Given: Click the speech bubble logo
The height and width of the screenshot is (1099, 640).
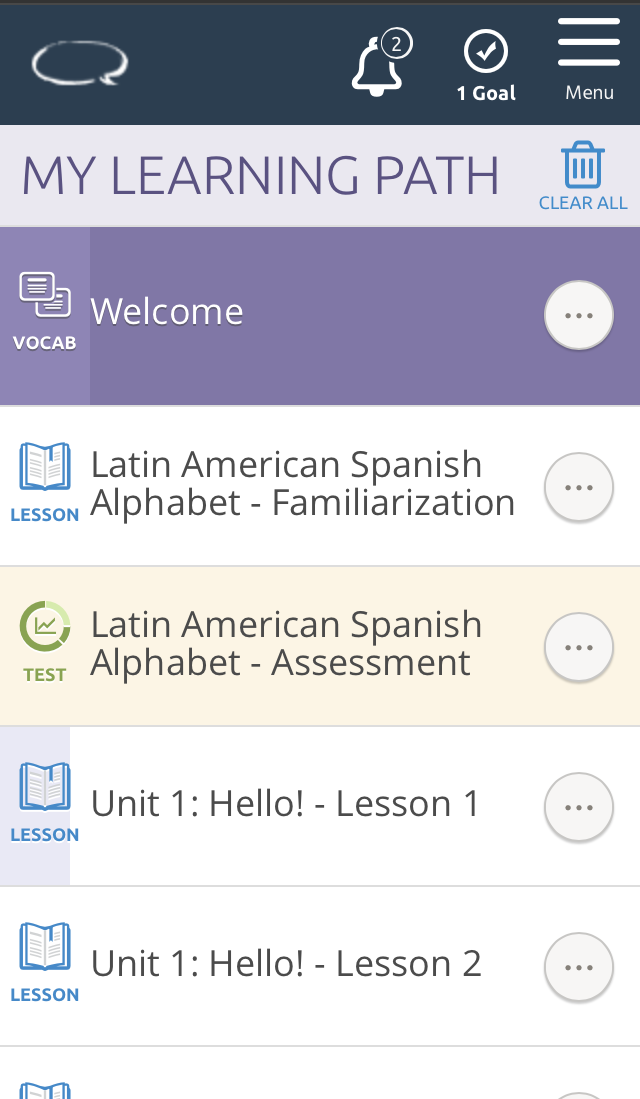Looking at the screenshot, I should click(80, 64).
